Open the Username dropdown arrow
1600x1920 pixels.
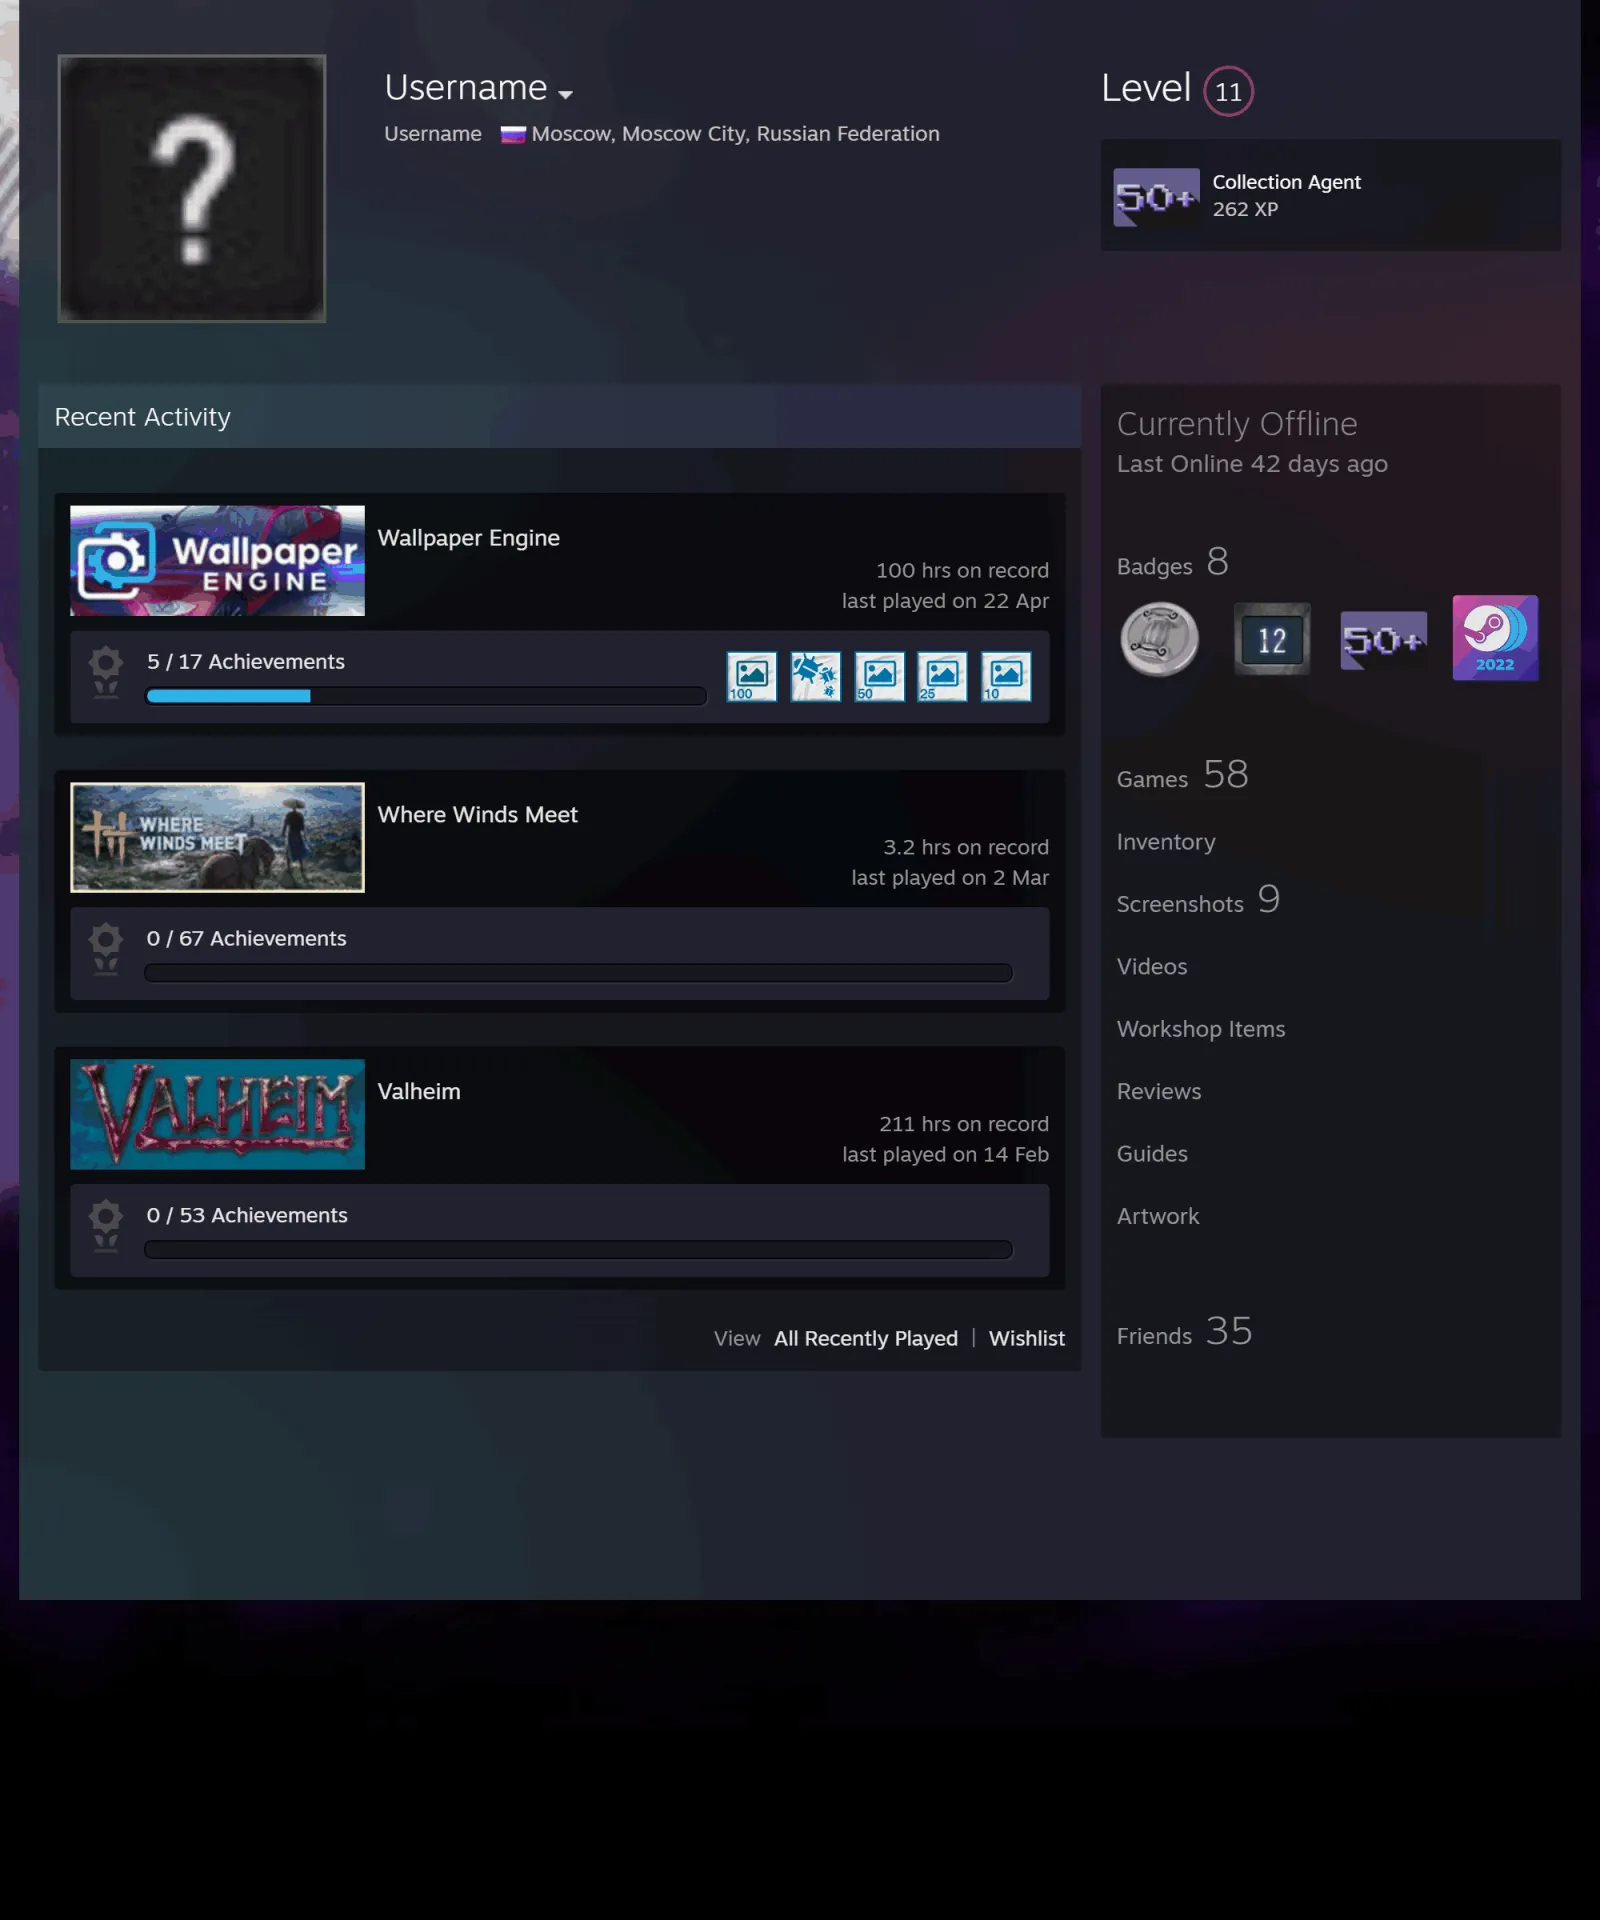pyautogui.click(x=565, y=94)
